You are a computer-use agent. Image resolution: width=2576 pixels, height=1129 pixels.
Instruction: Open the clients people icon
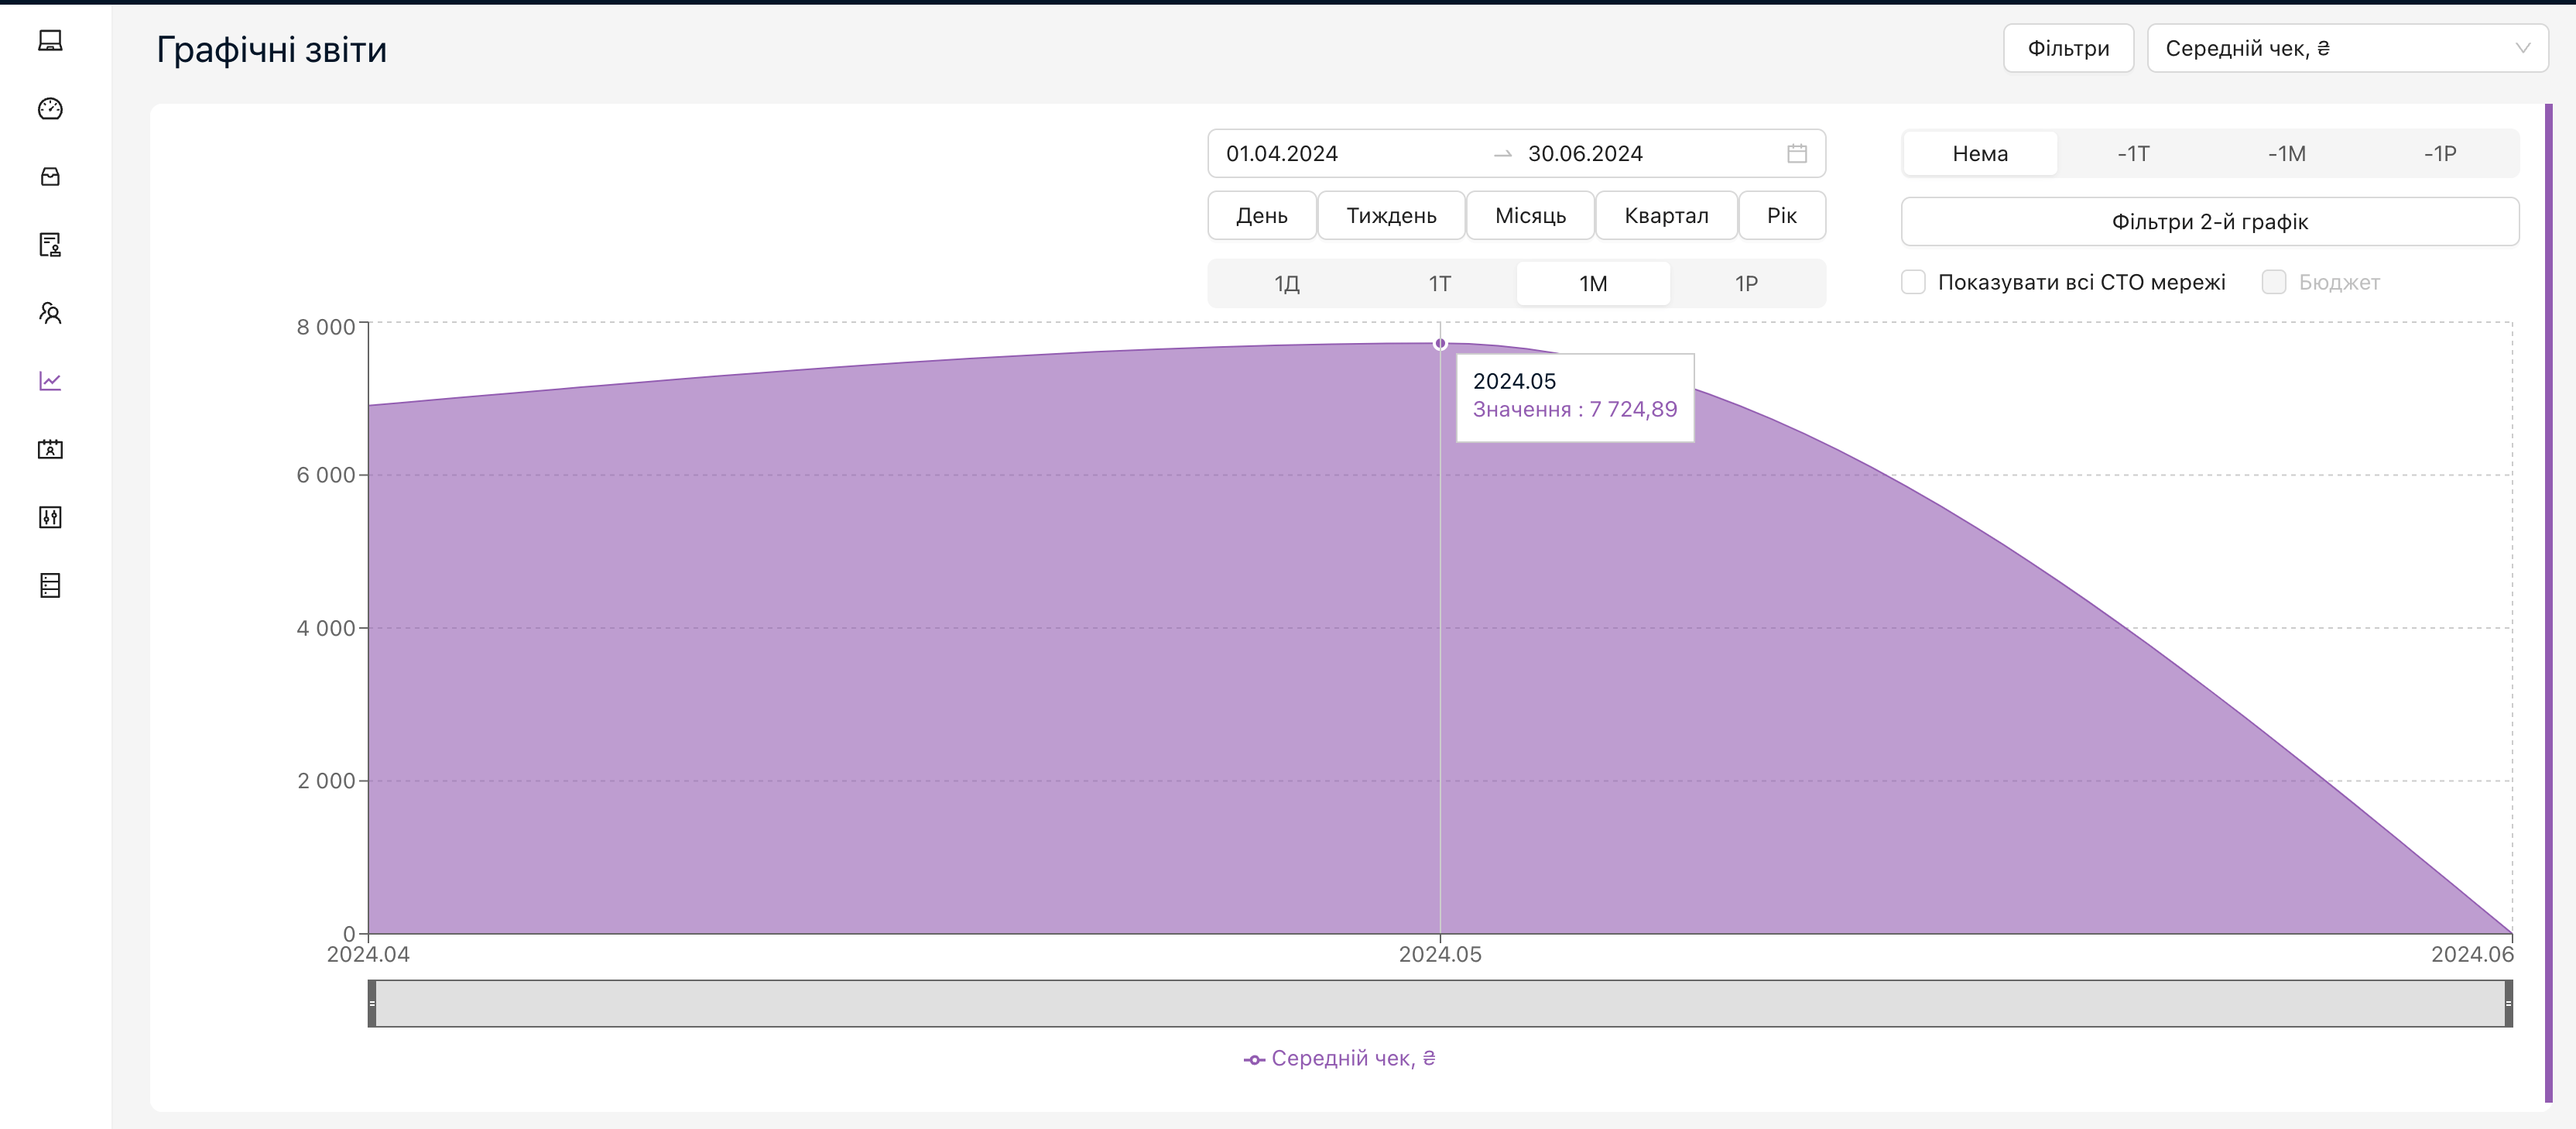[50, 313]
